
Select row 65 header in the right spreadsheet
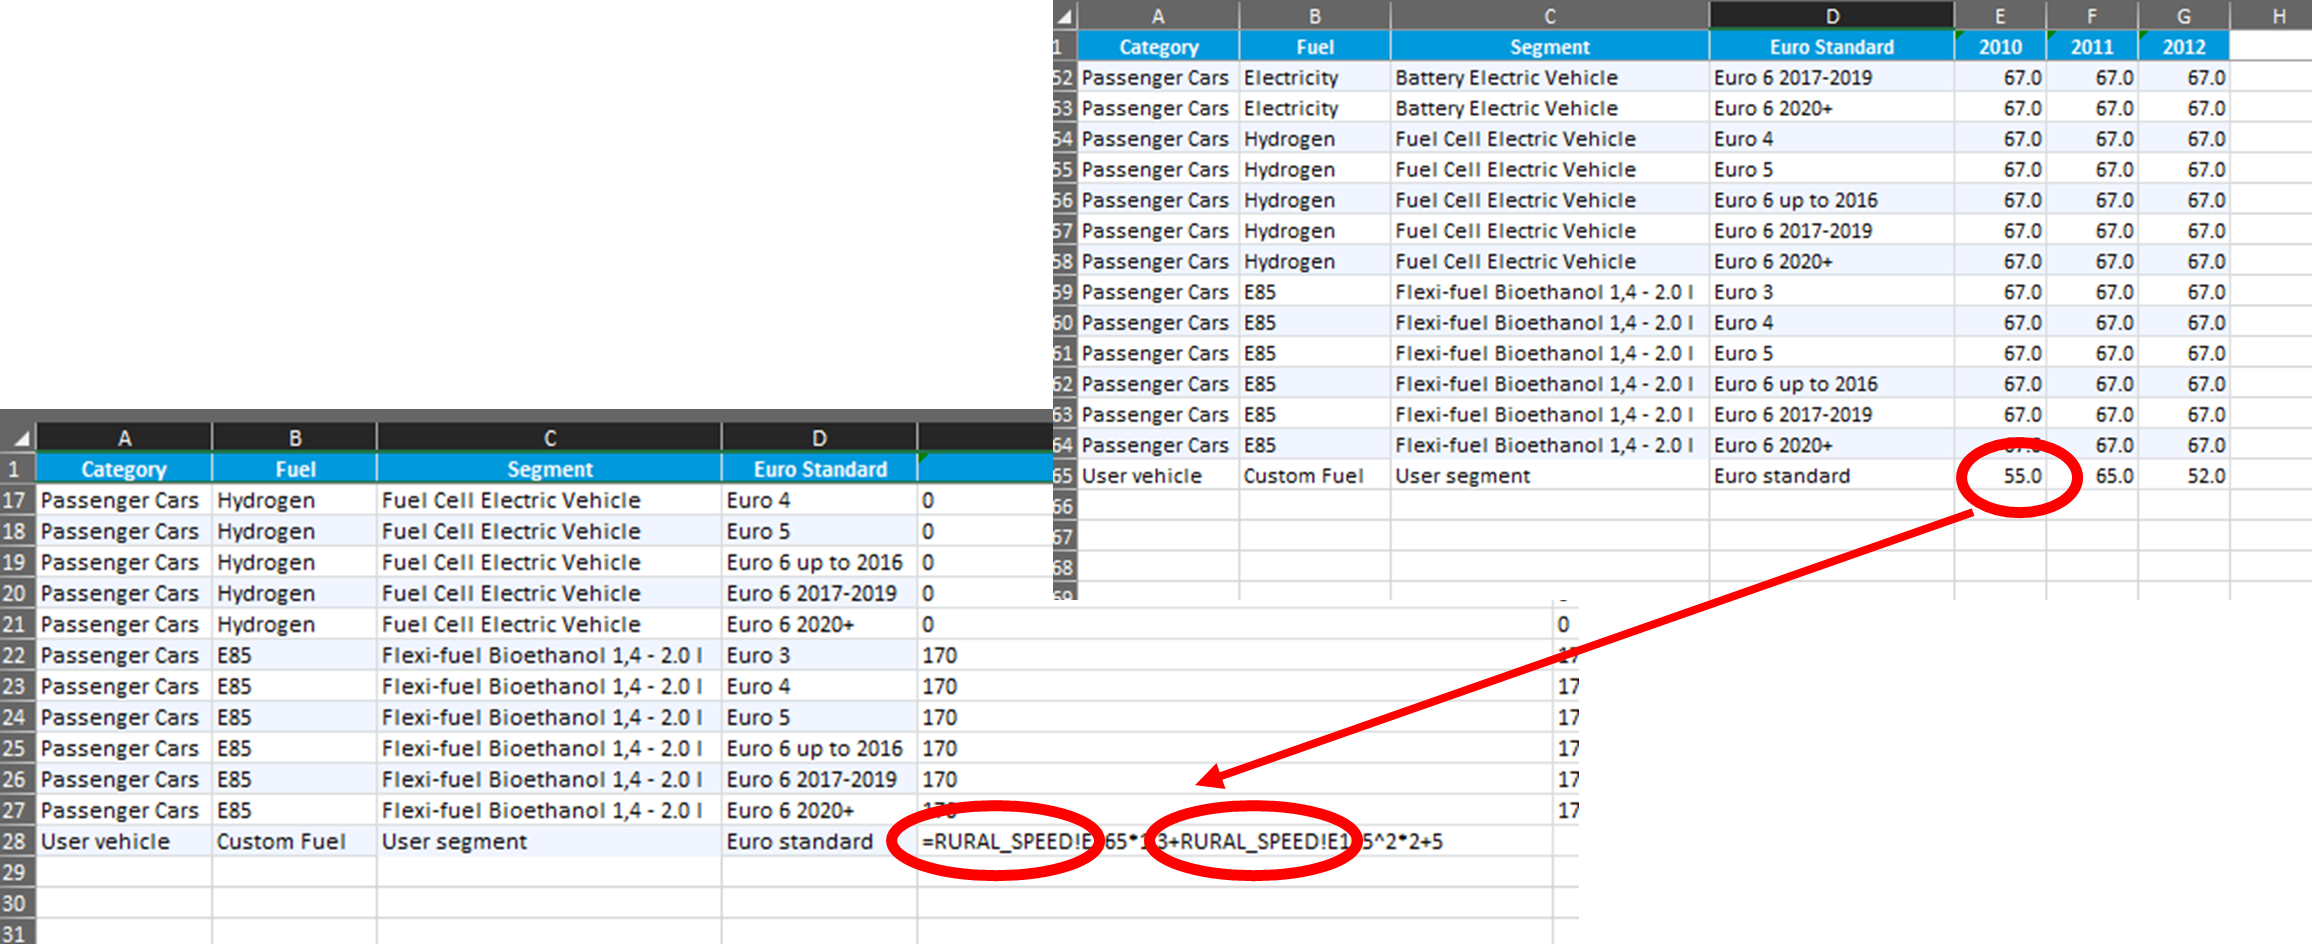tap(1063, 476)
